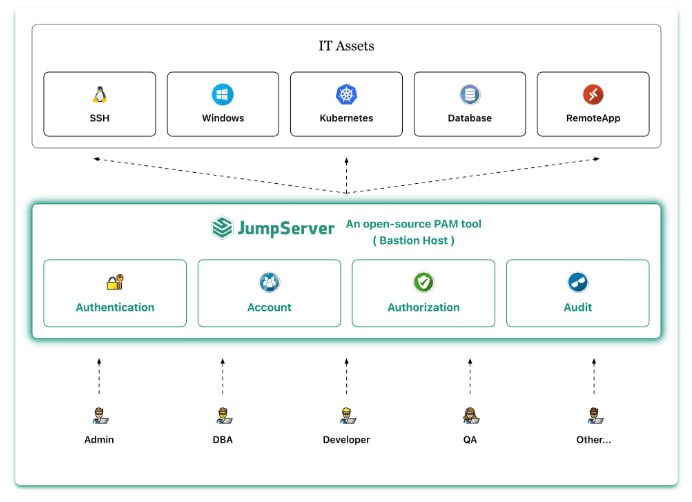Click the Linux penguin SSH icon
This screenshot has width=692, height=502.
(x=100, y=94)
